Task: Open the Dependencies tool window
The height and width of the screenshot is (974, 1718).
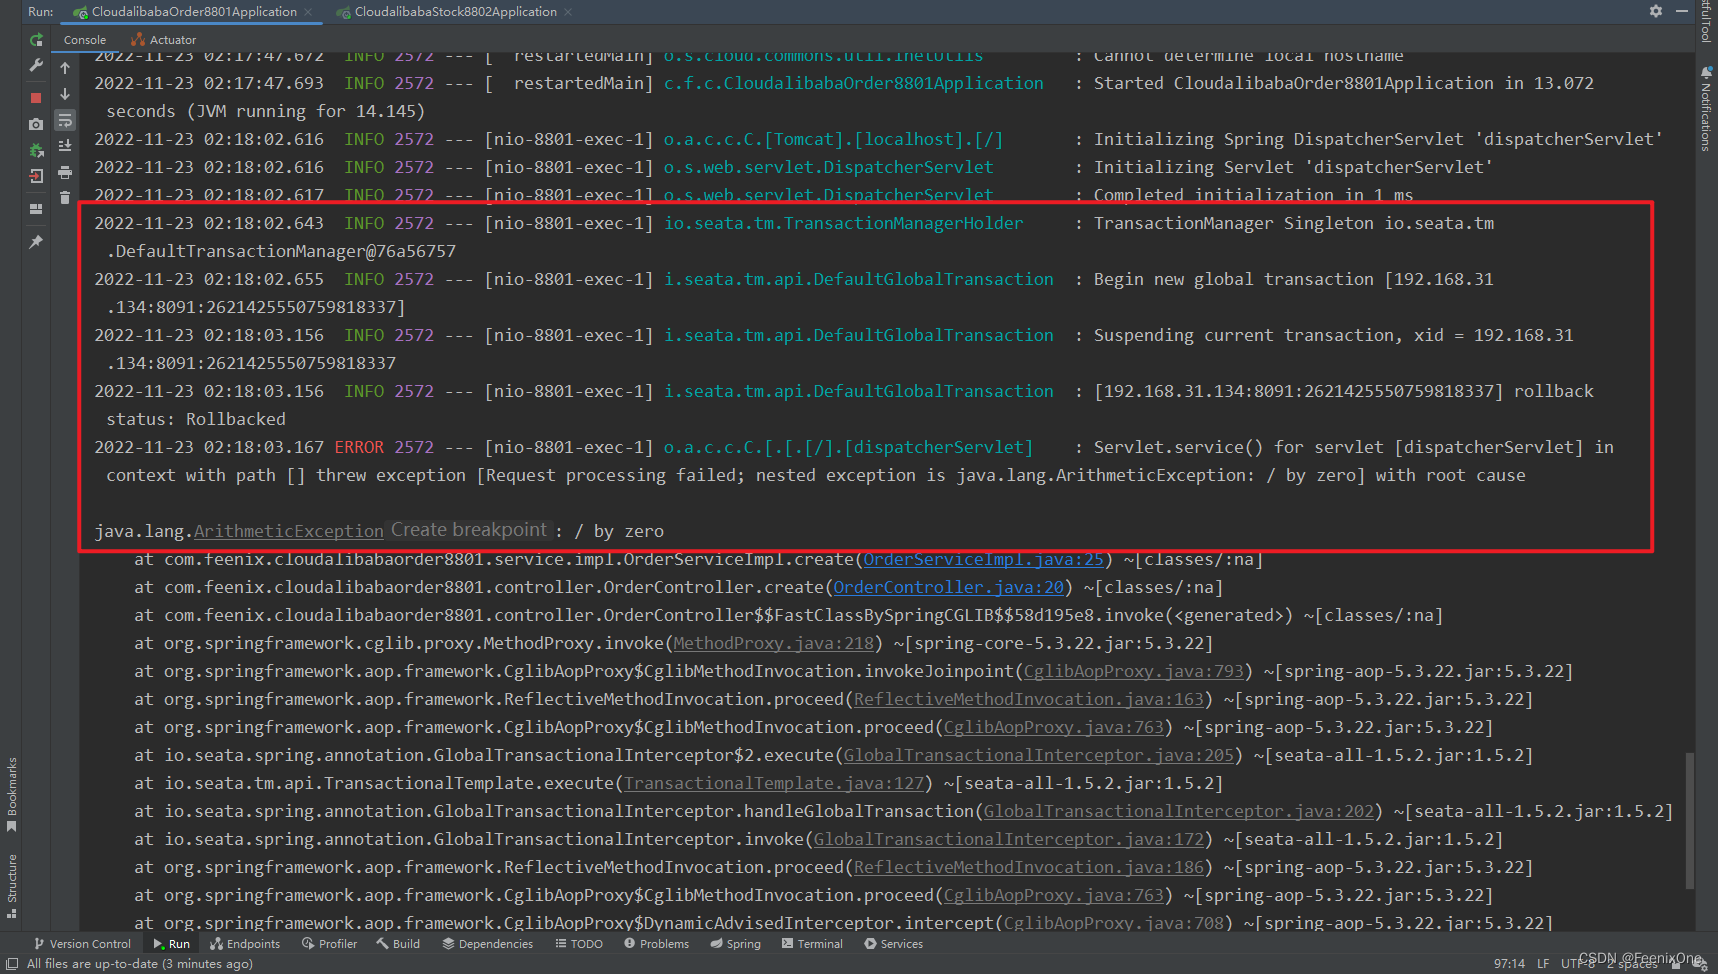Action: 487,944
